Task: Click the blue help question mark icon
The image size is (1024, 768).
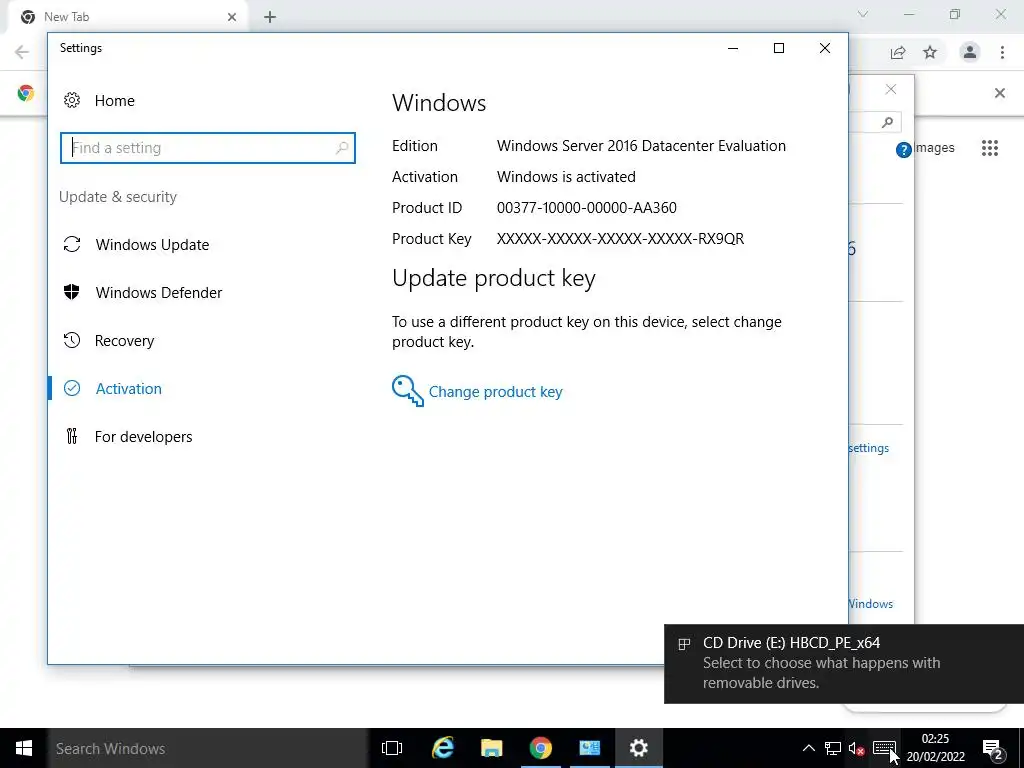Action: click(x=904, y=150)
